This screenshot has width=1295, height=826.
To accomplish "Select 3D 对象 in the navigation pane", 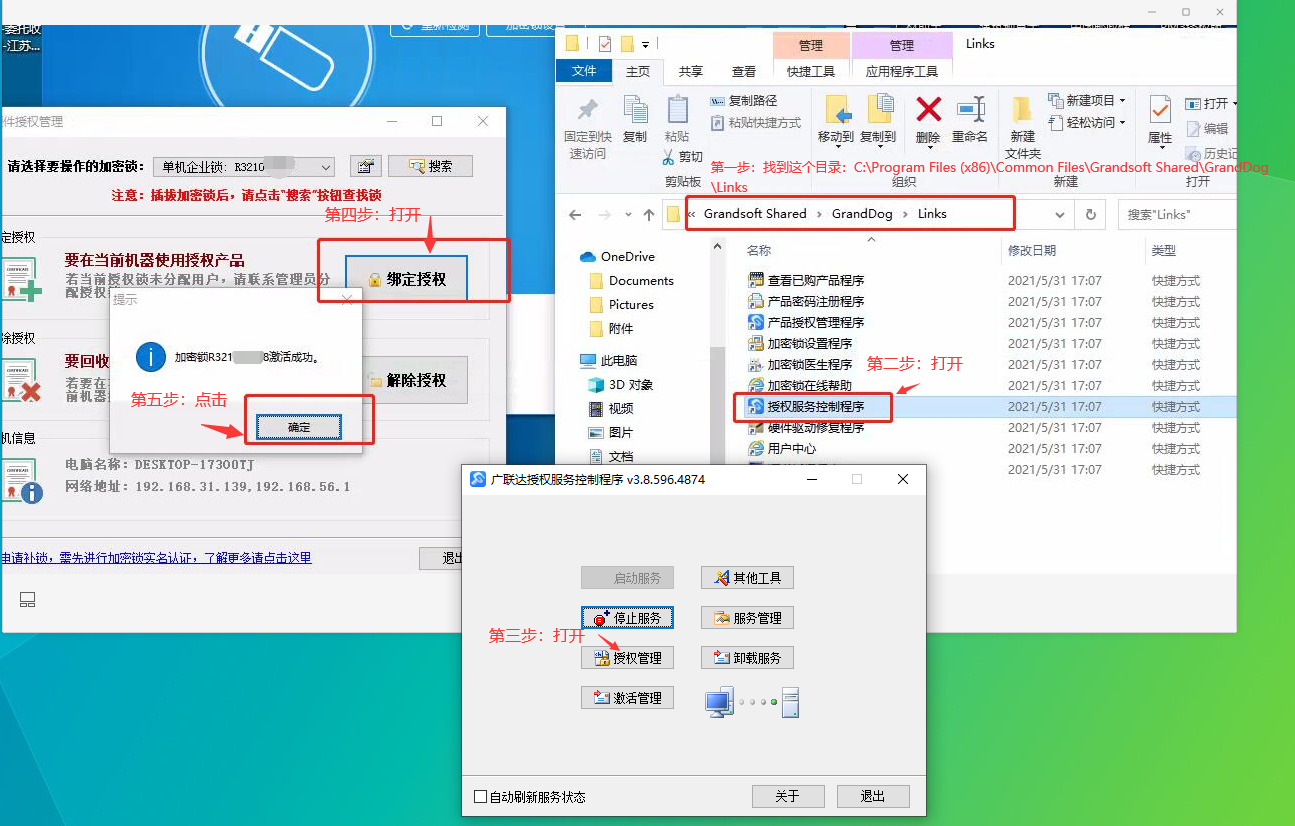I will [x=621, y=384].
